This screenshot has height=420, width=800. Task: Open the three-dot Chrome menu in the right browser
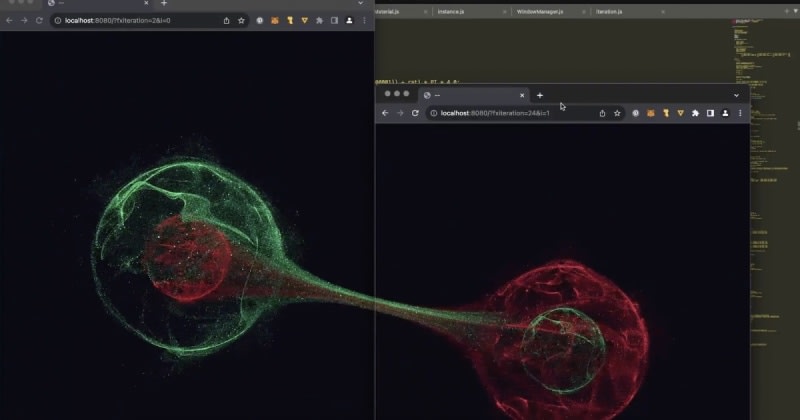pyautogui.click(x=740, y=113)
